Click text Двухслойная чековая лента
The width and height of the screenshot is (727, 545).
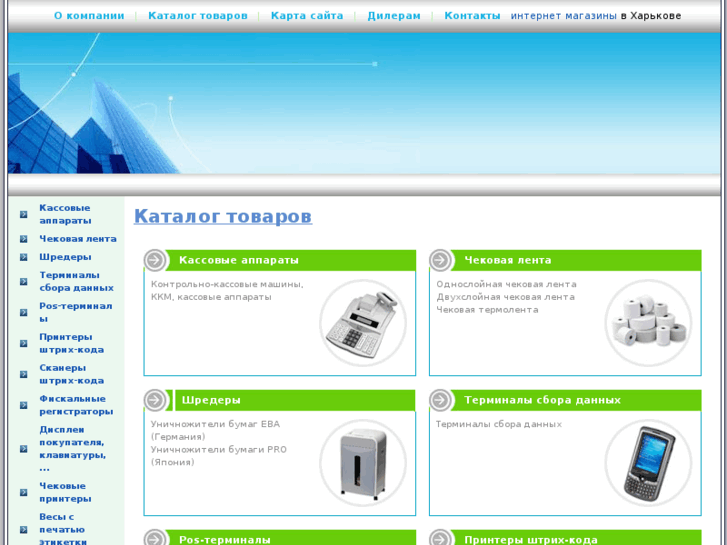pyautogui.click(x=505, y=297)
